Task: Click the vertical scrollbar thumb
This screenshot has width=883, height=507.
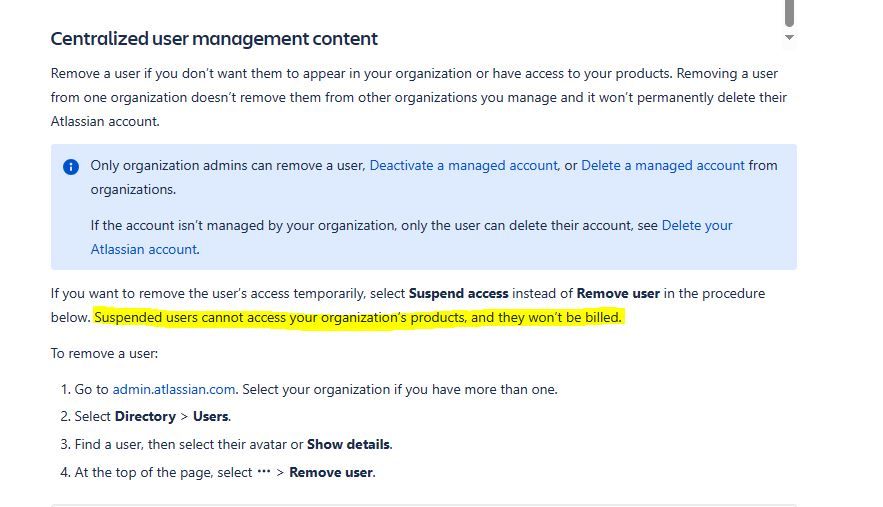Action: point(790,13)
